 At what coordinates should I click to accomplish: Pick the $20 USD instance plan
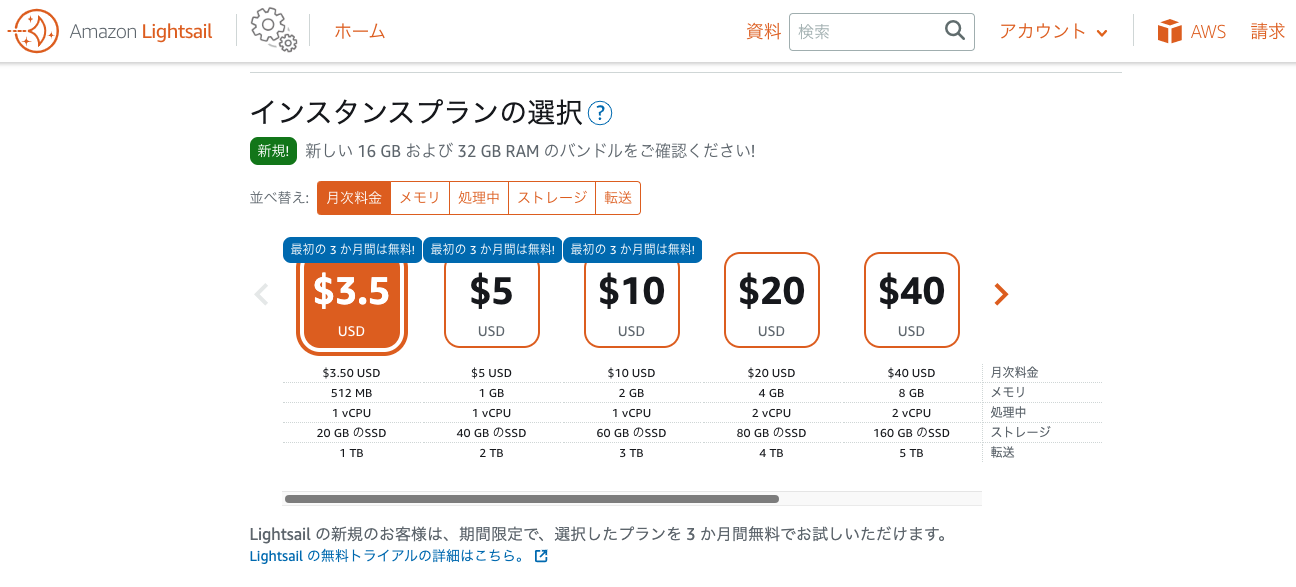771,300
